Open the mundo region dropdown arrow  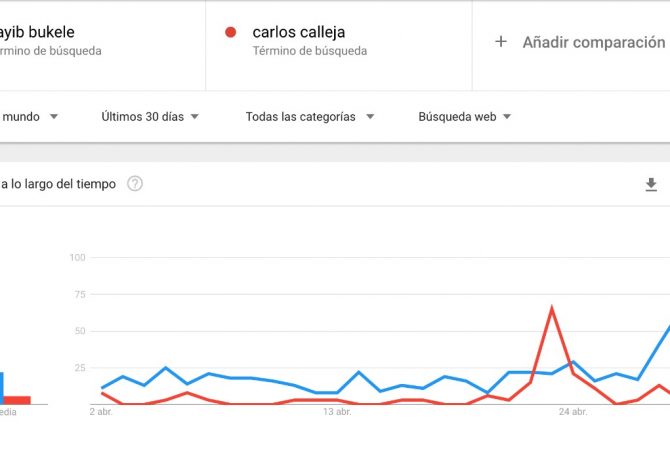click(54, 116)
